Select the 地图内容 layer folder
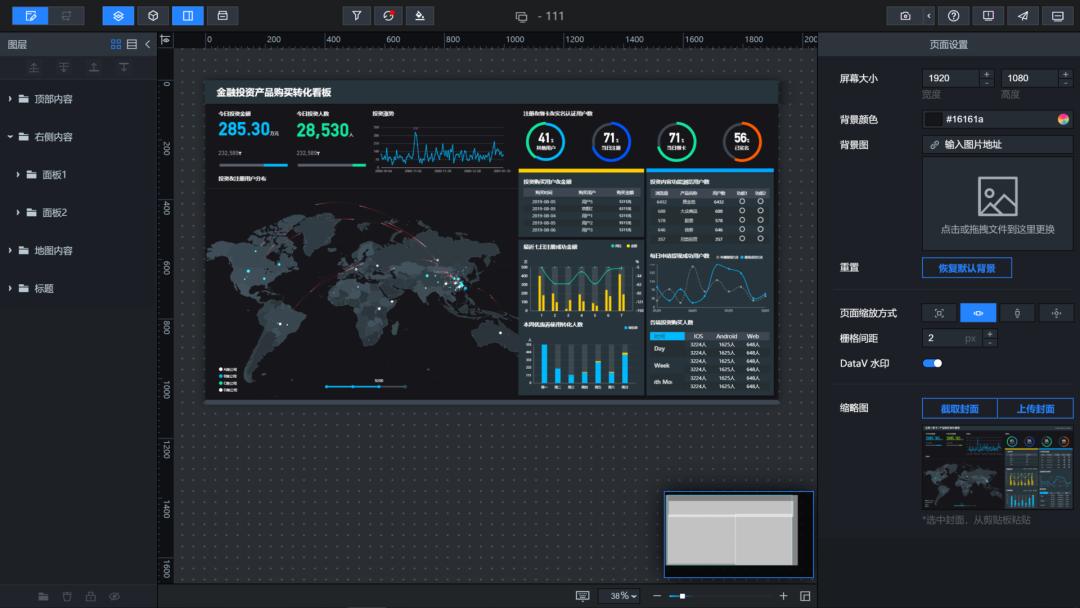 click(x=53, y=251)
